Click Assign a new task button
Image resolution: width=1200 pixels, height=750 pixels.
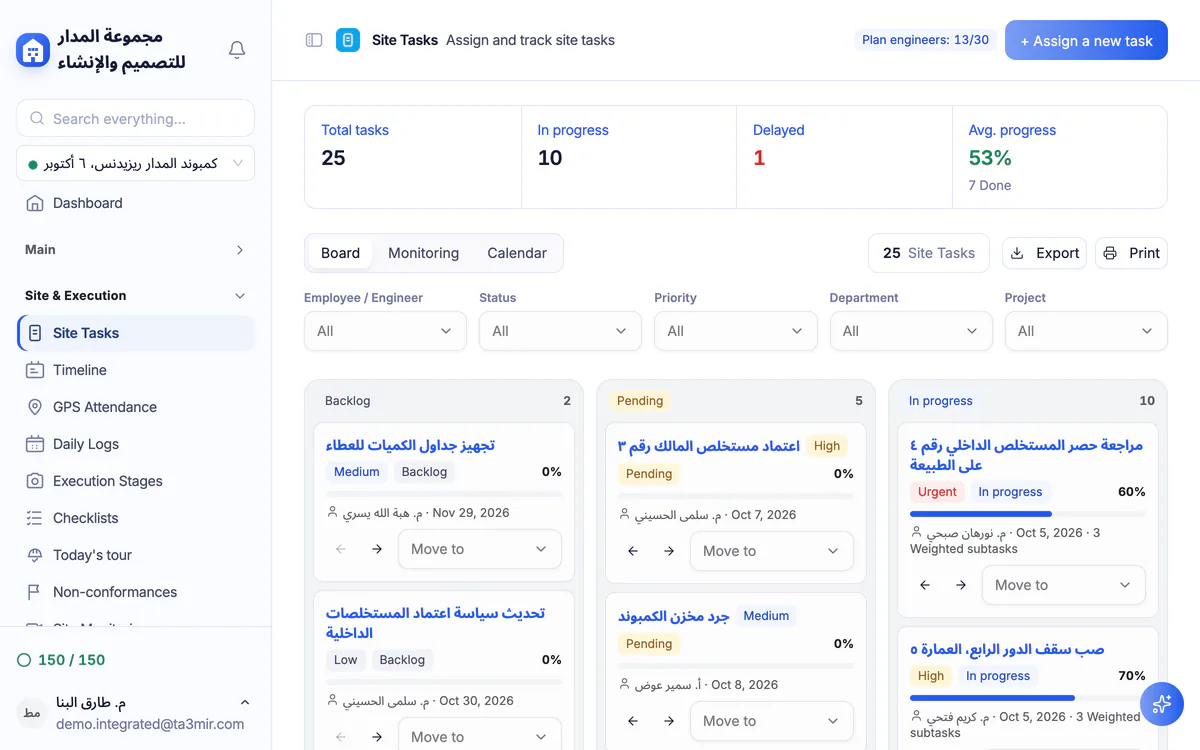click(x=1086, y=41)
